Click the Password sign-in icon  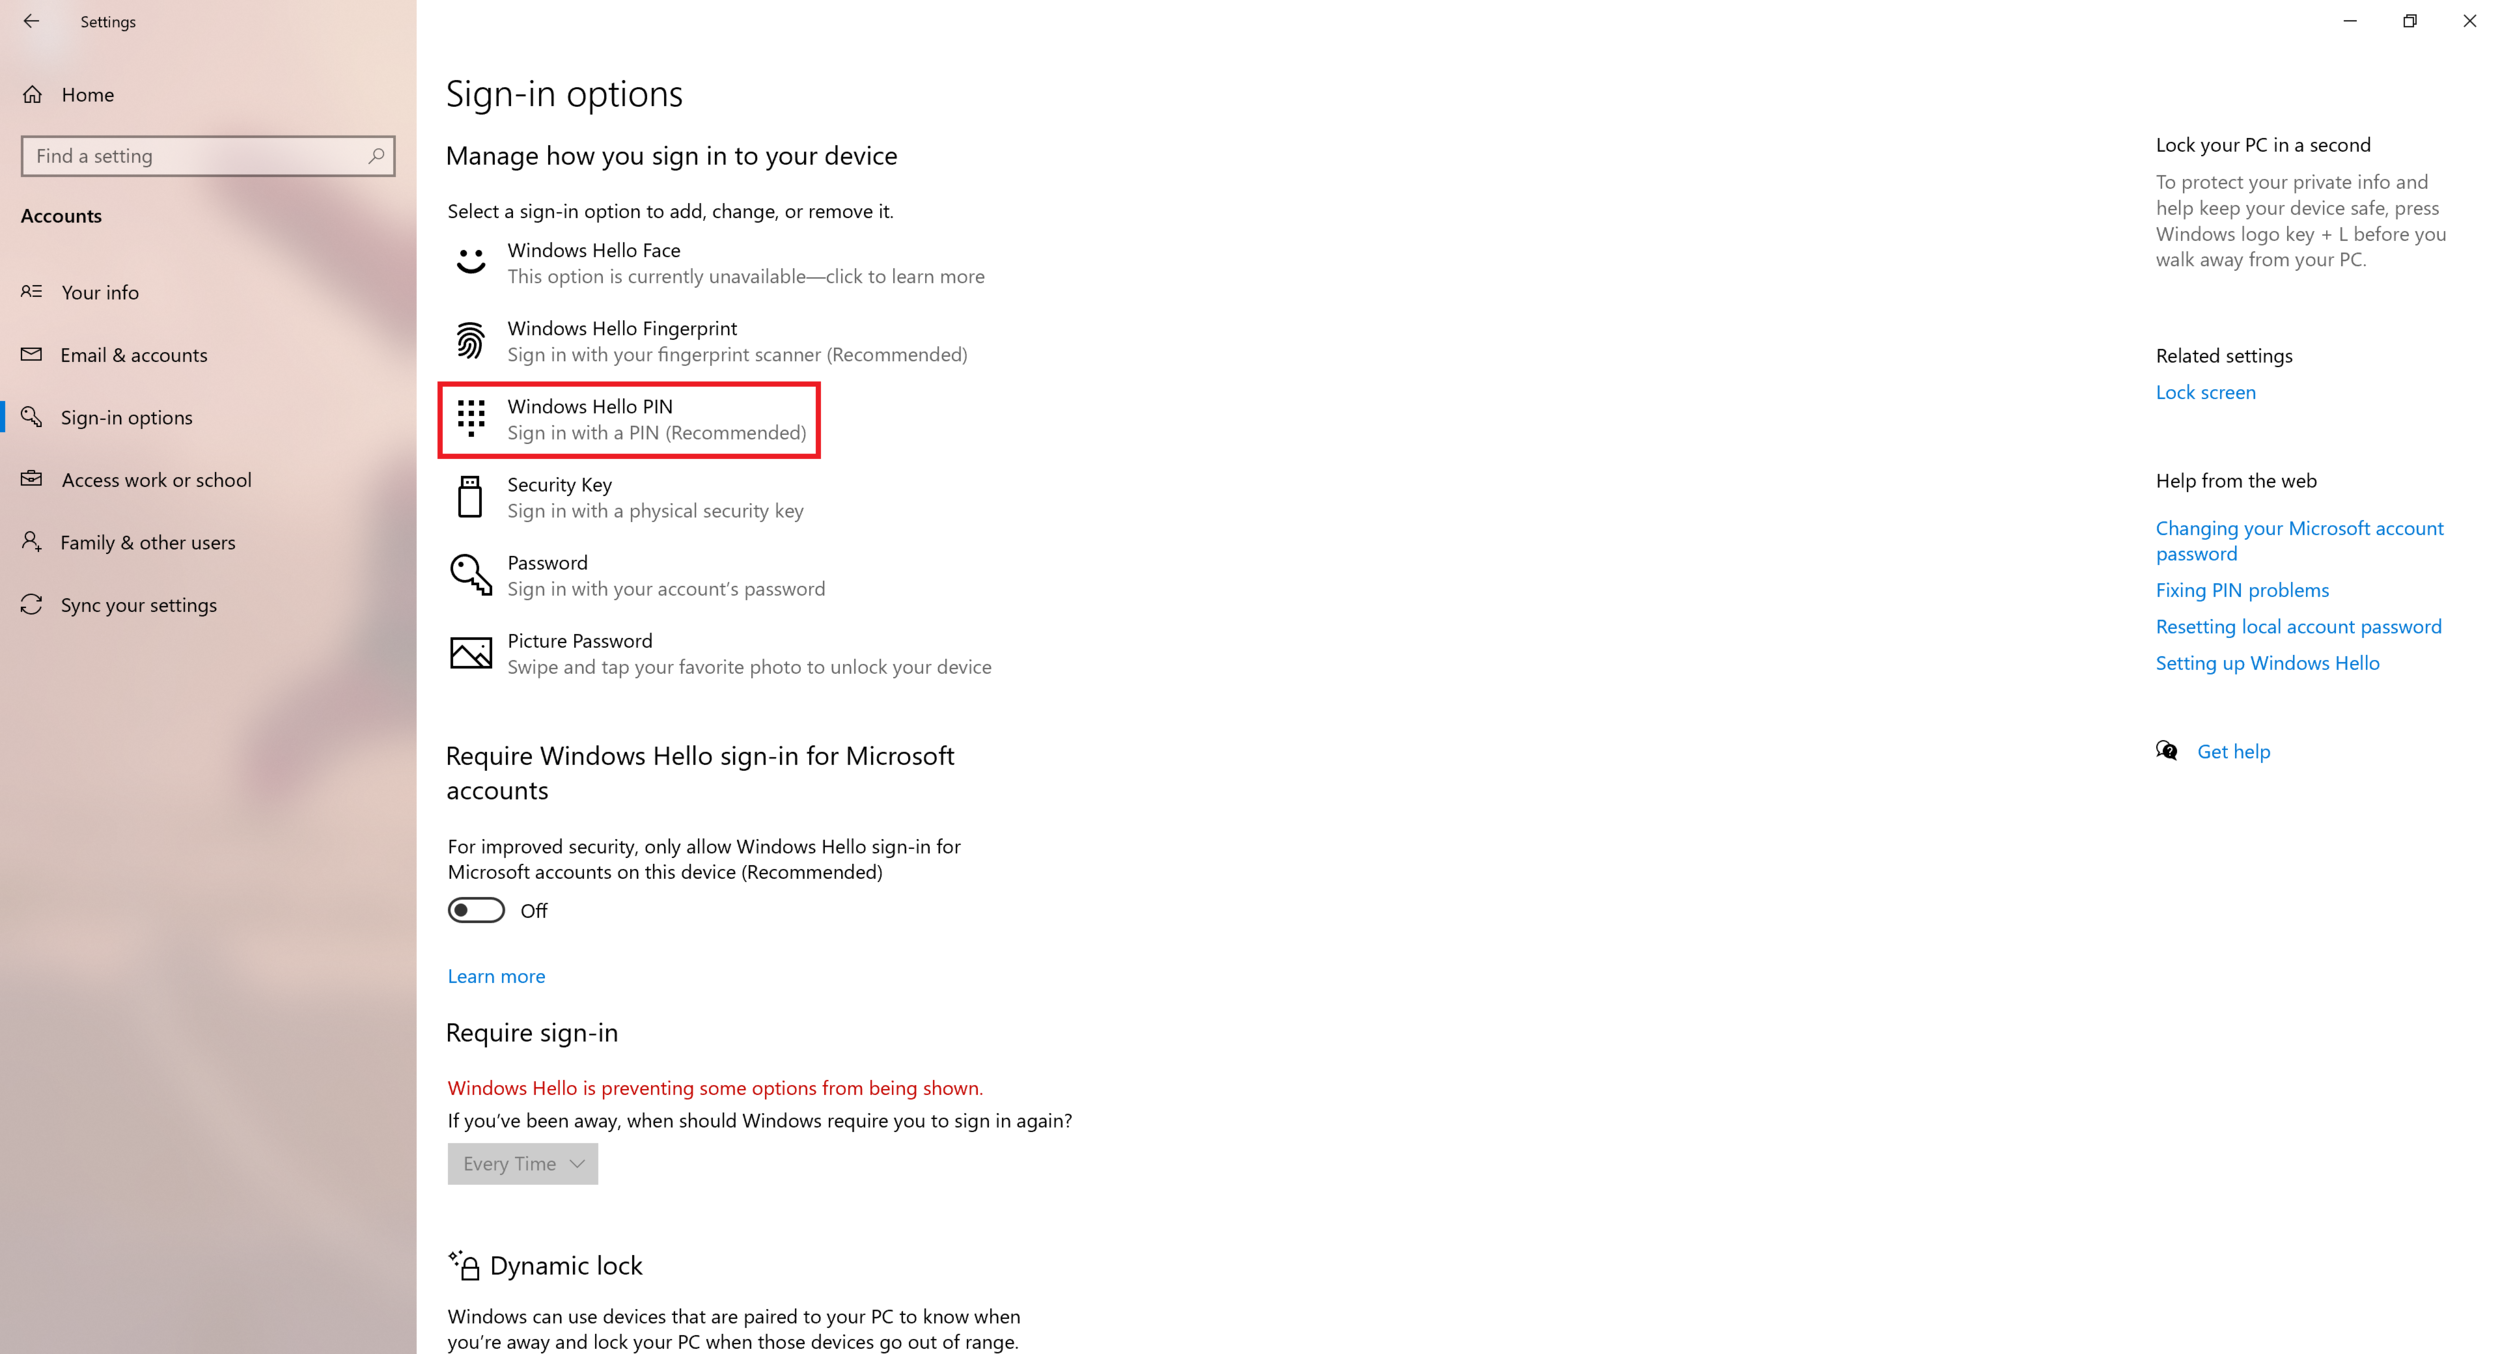pos(472,575)
